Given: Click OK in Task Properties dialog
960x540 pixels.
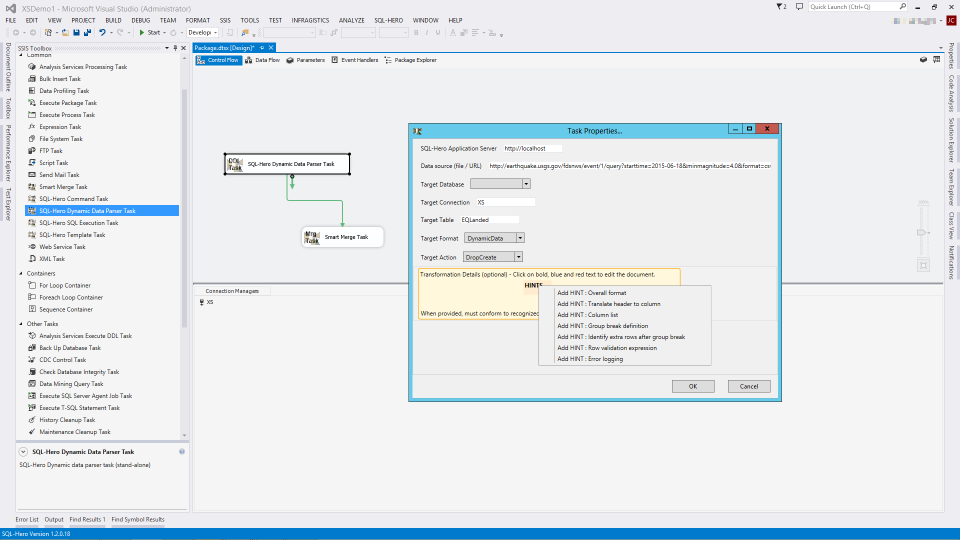Looking at the screenshot, I should pyautogui.click(x=693, y=386).
